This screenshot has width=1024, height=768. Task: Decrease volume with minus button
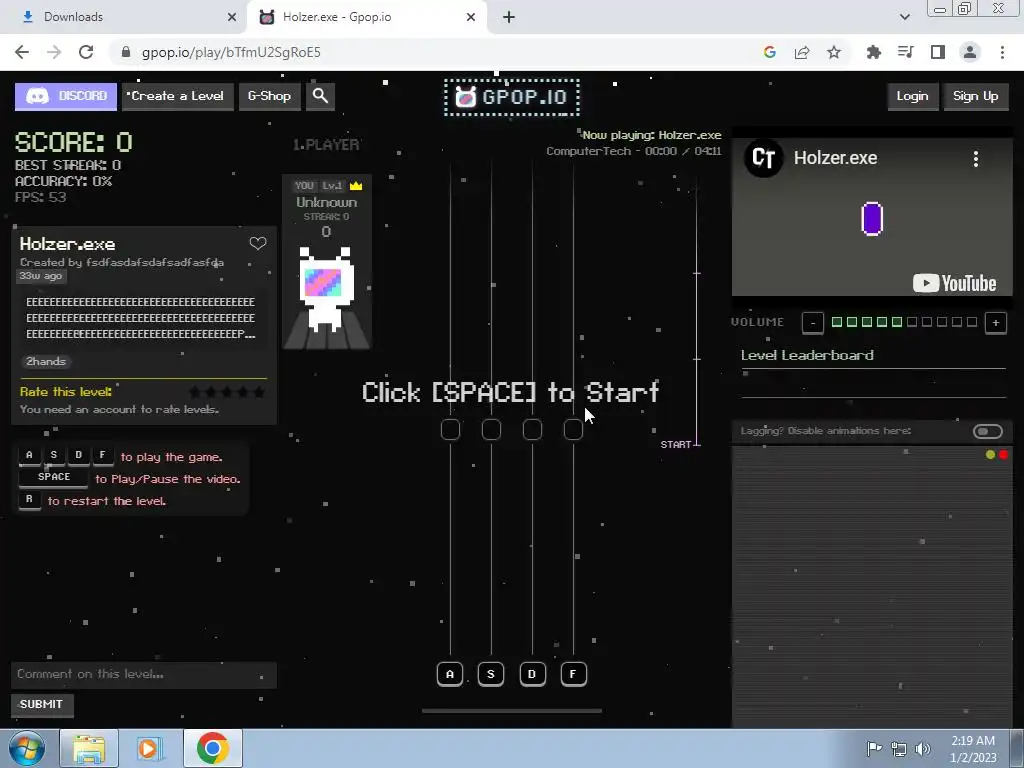point(812,323)
